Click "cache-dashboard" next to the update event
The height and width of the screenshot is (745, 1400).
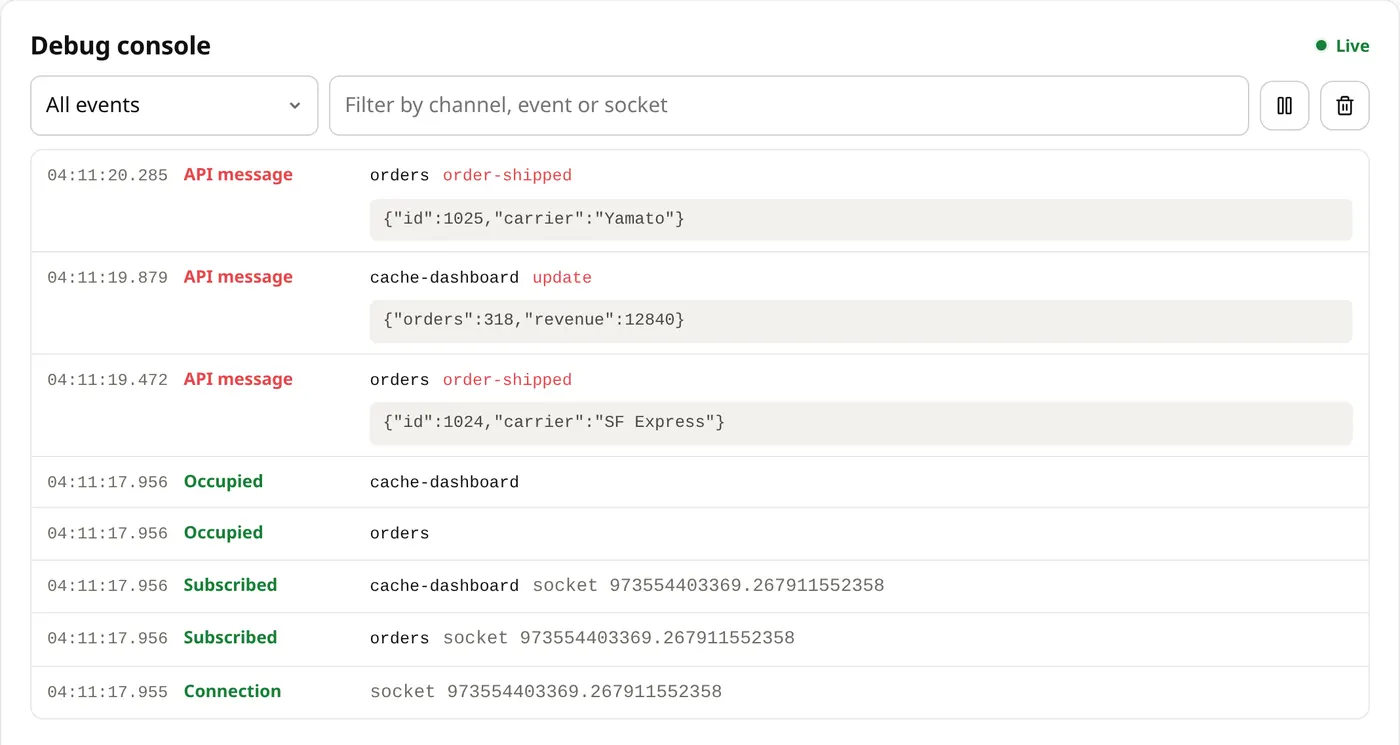point(444,277)
